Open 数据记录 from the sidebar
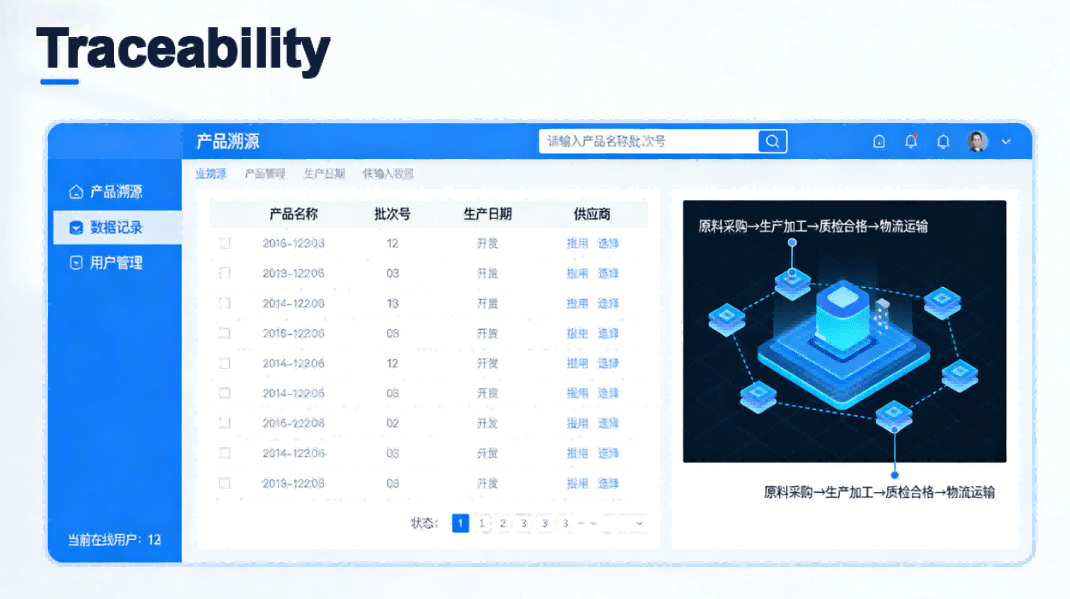The width and height of the screenshot is (1070, 599). [113, 227]
